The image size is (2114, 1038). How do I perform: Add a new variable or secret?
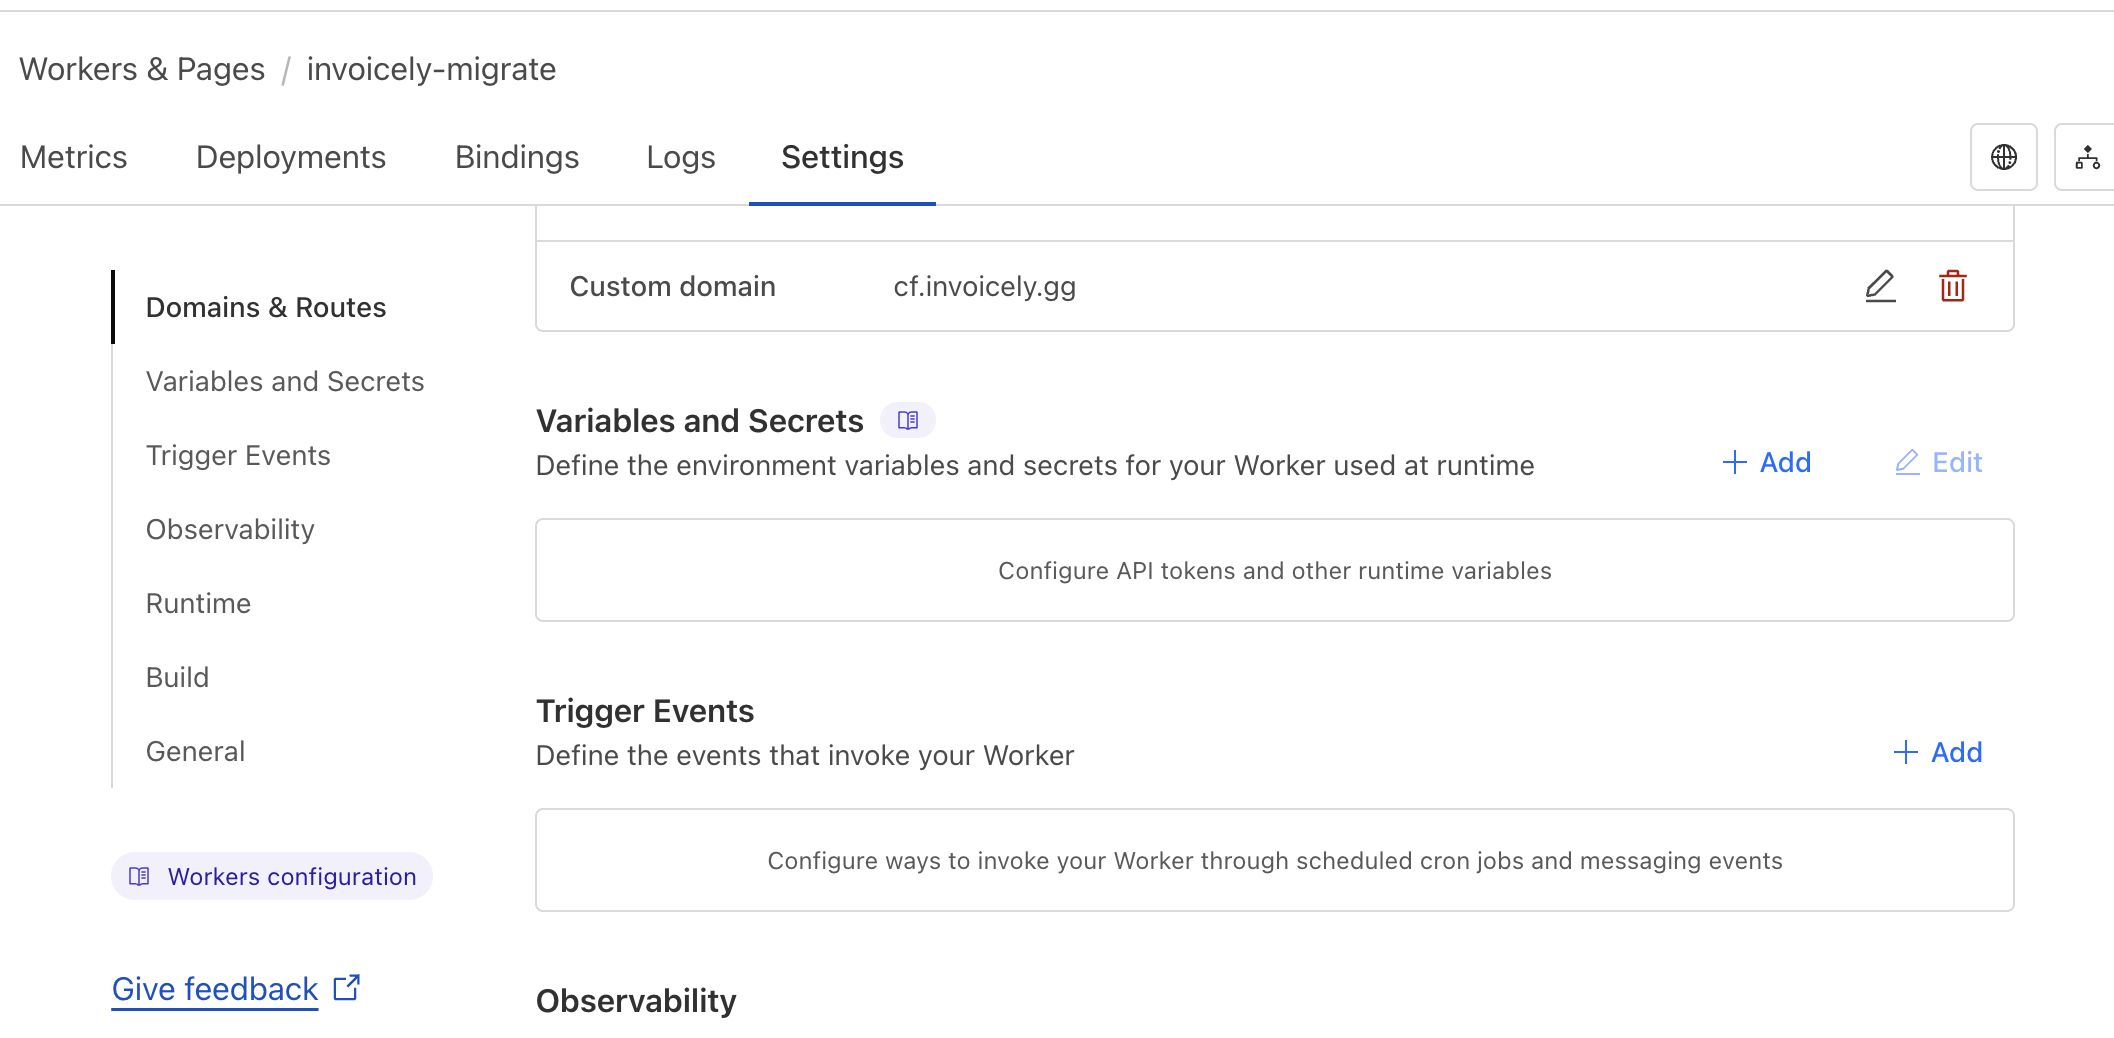1767,462
